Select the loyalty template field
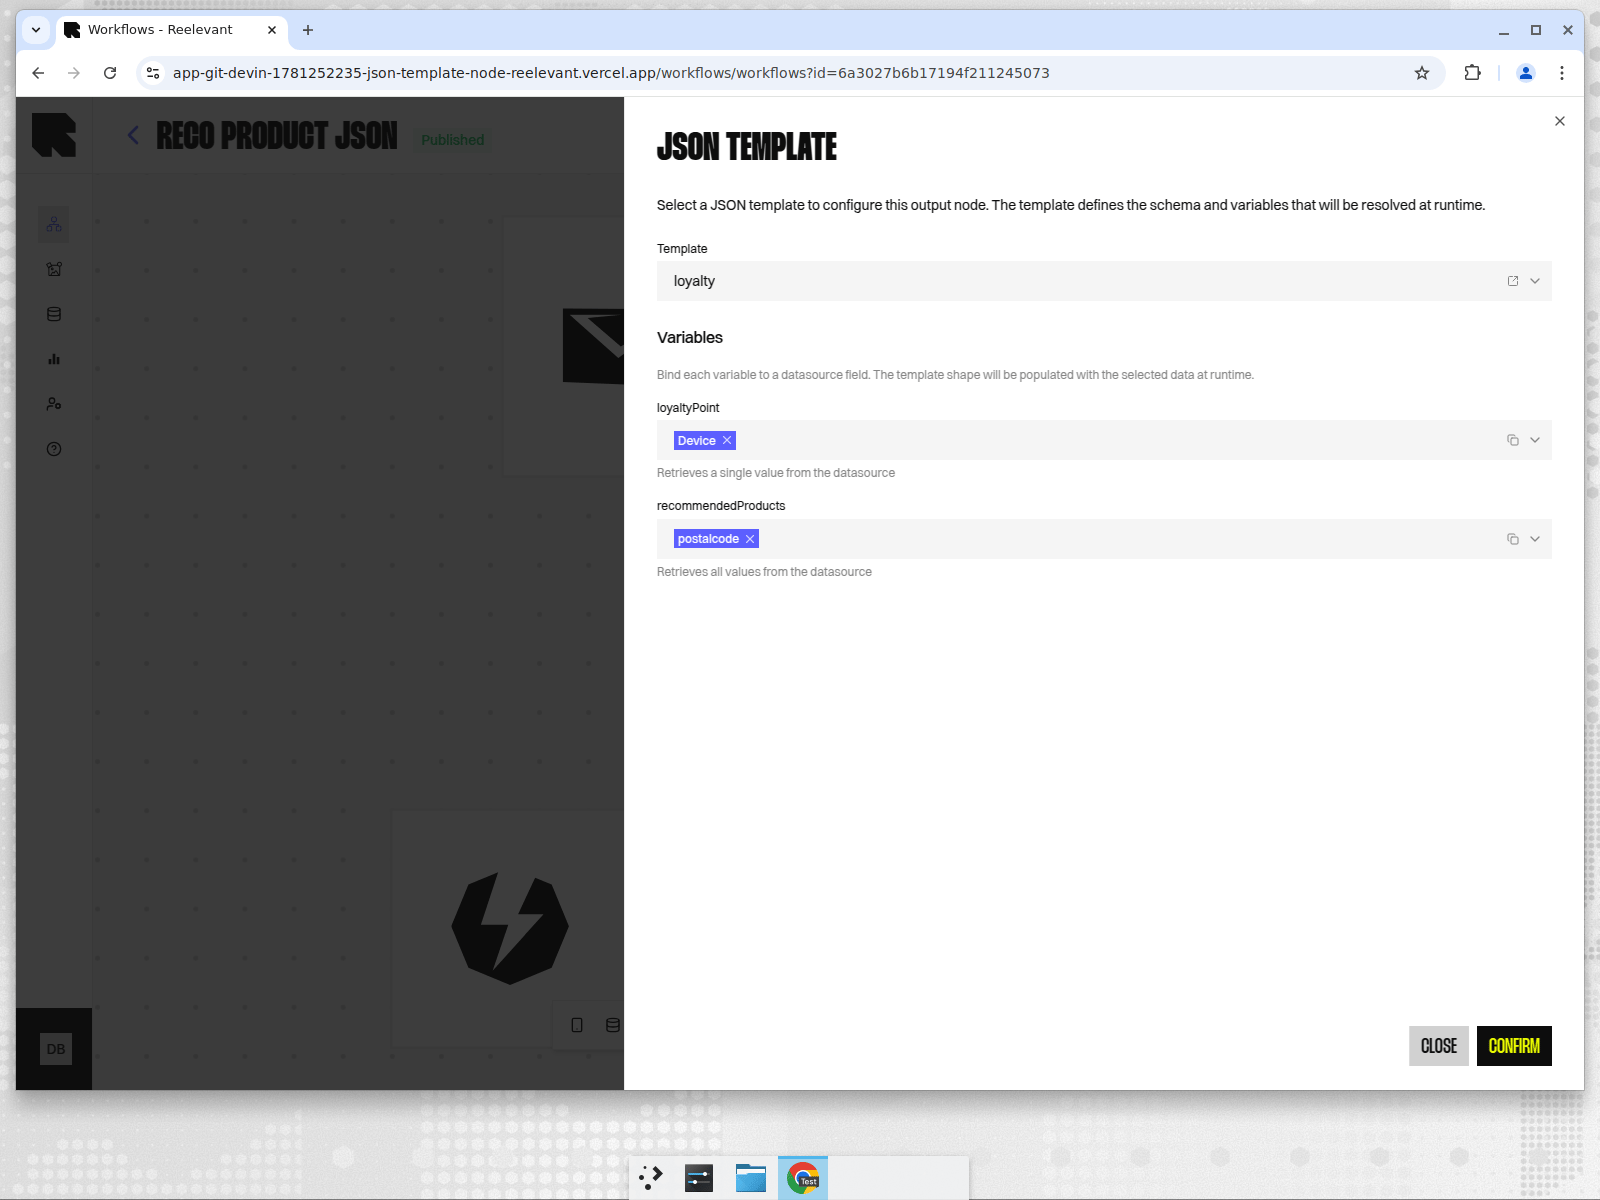Screen dimensions: 1600x1200 pyautogui.click(x=1104, y=281)
